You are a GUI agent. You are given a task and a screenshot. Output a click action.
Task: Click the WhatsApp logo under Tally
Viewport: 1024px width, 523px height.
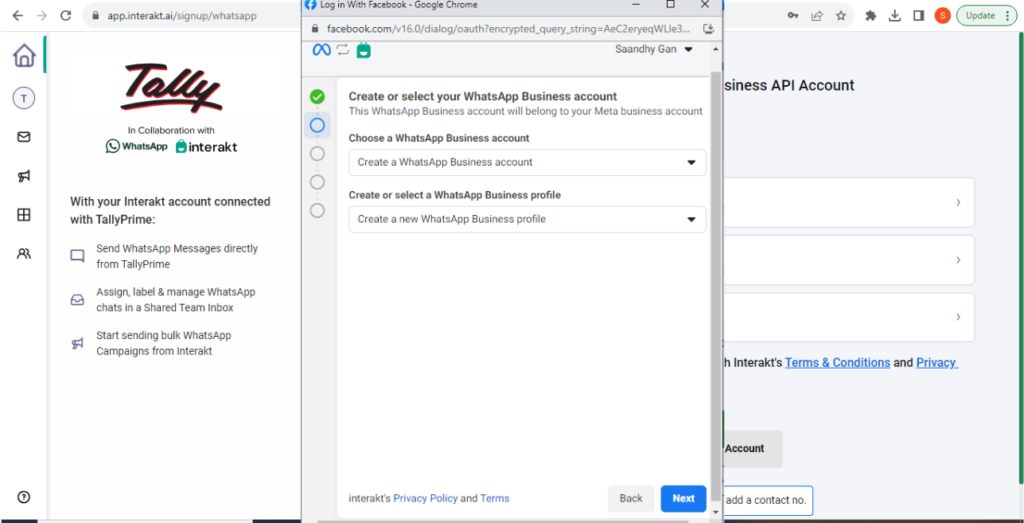136,146
